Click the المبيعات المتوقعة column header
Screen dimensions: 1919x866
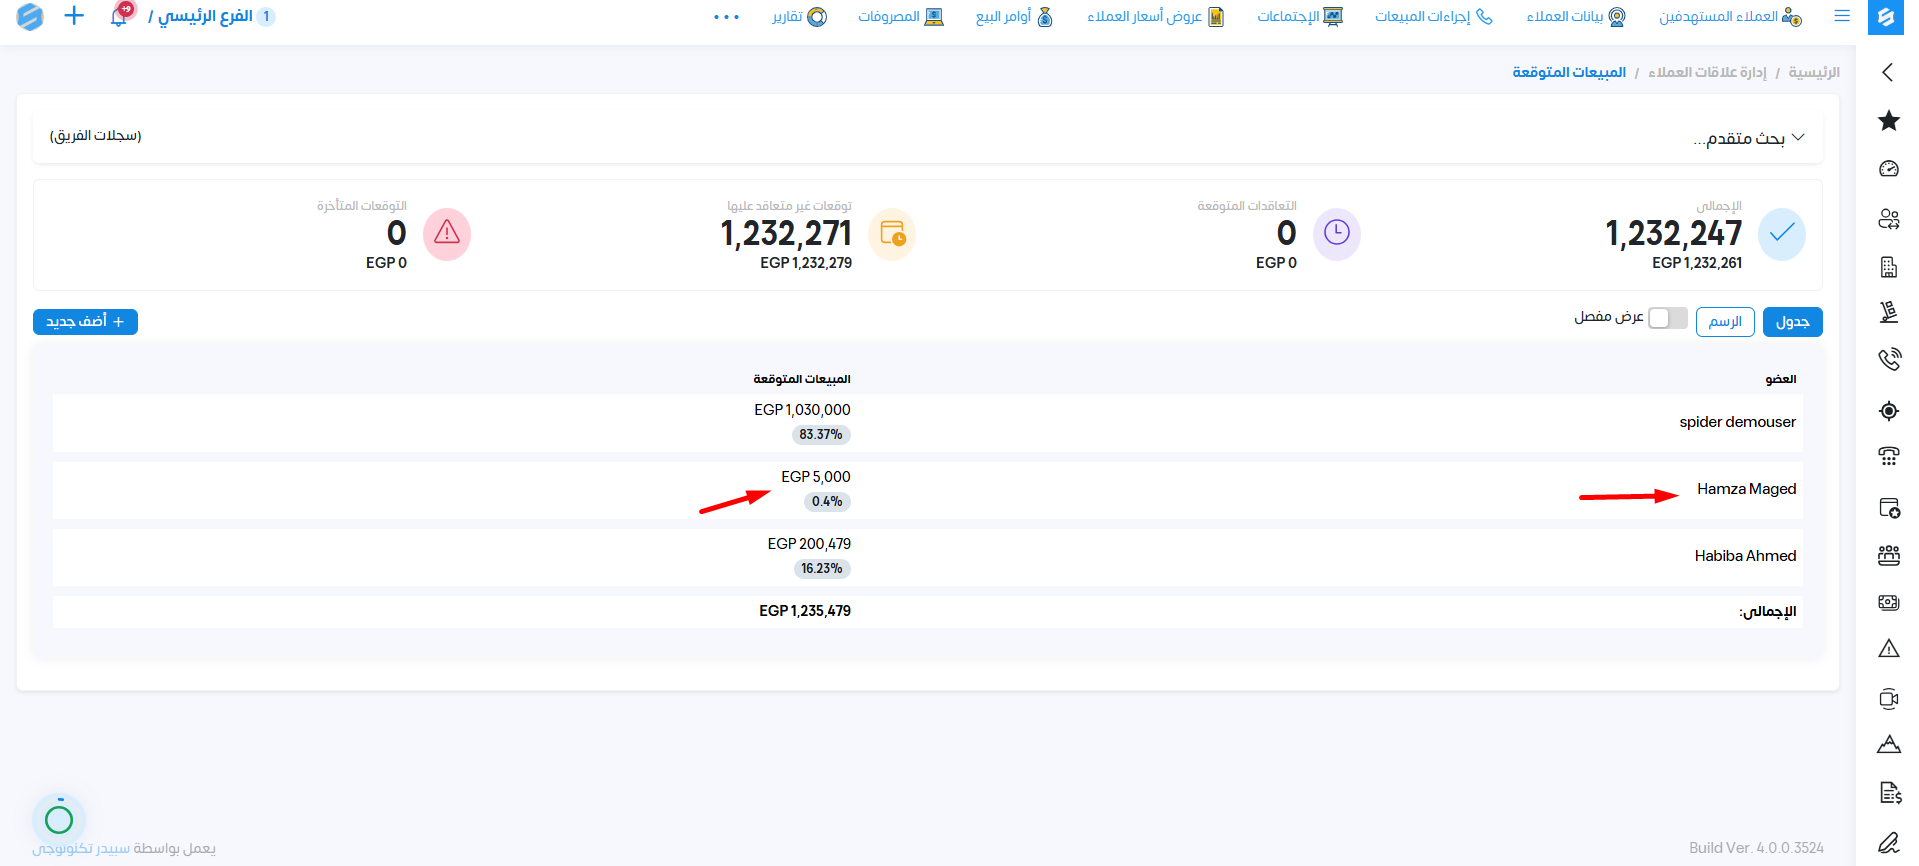pos(802,379)
